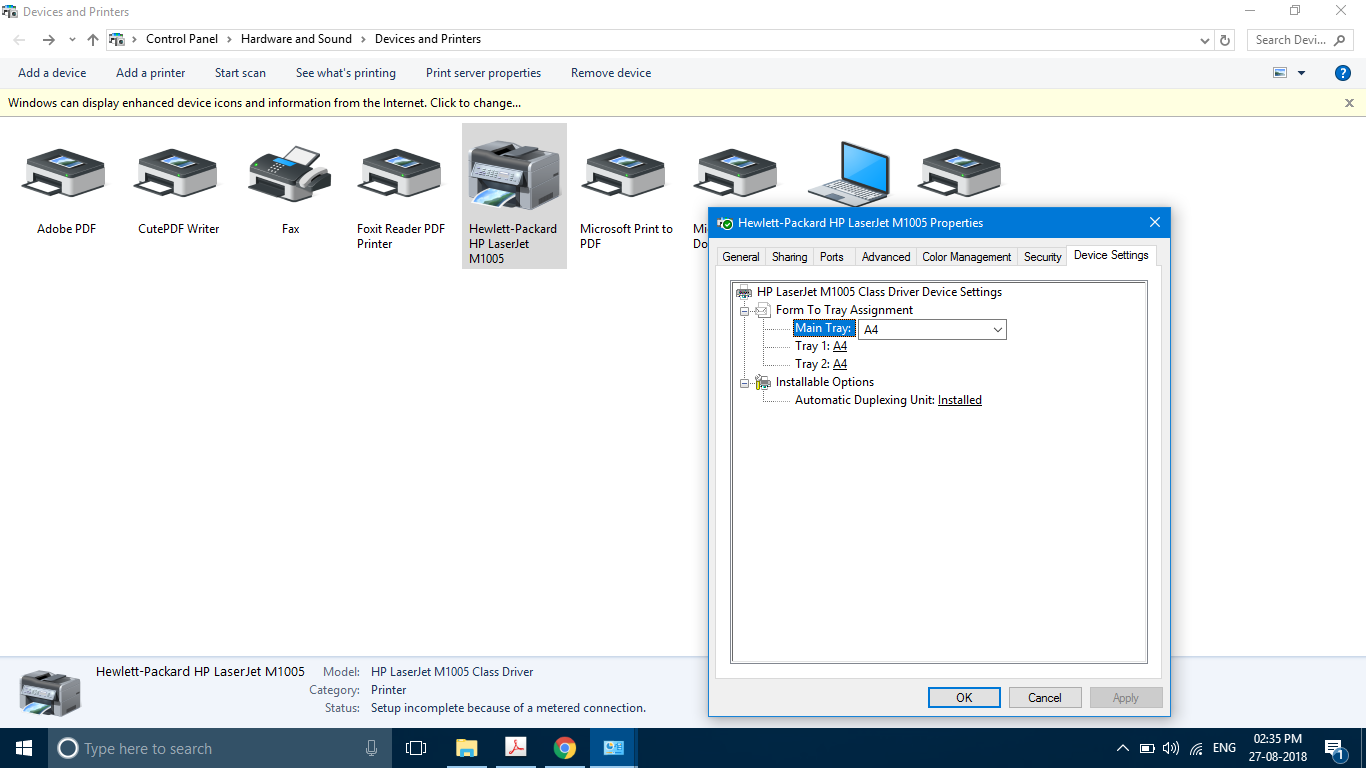
Task: Select the Main Tray label
Action: (823, 329)
